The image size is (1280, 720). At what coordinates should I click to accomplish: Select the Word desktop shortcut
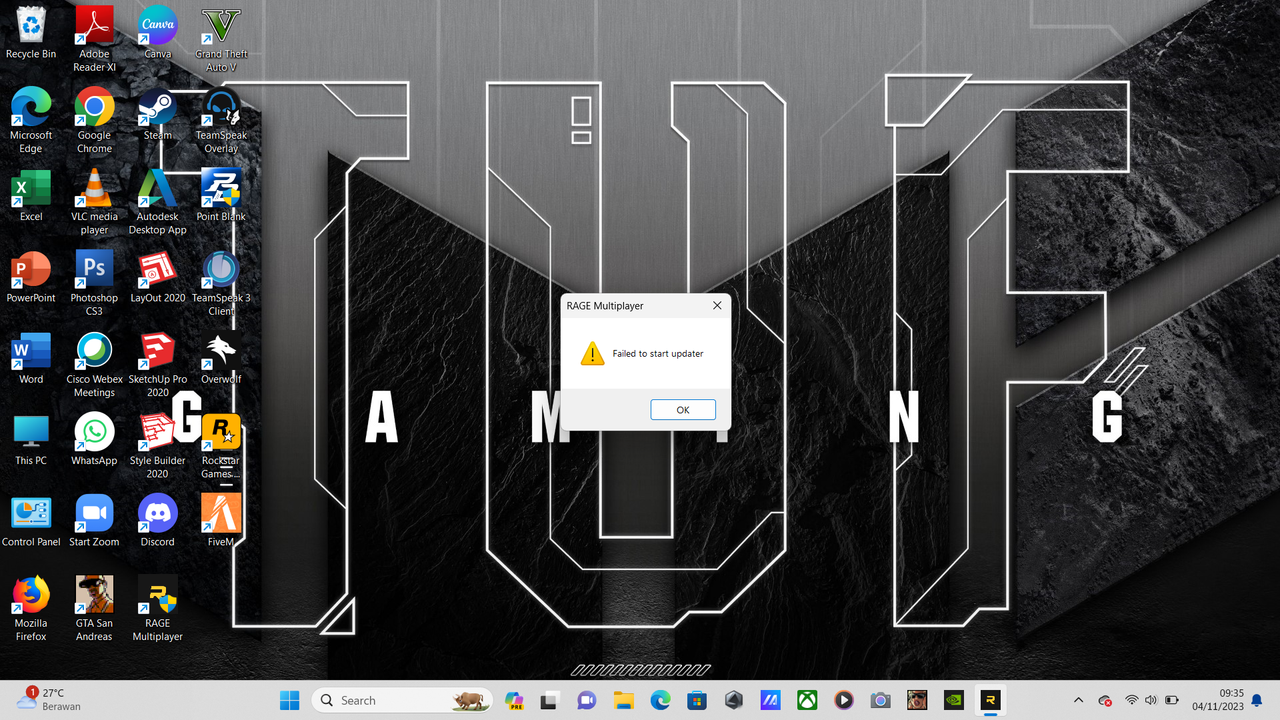(31, 359)
